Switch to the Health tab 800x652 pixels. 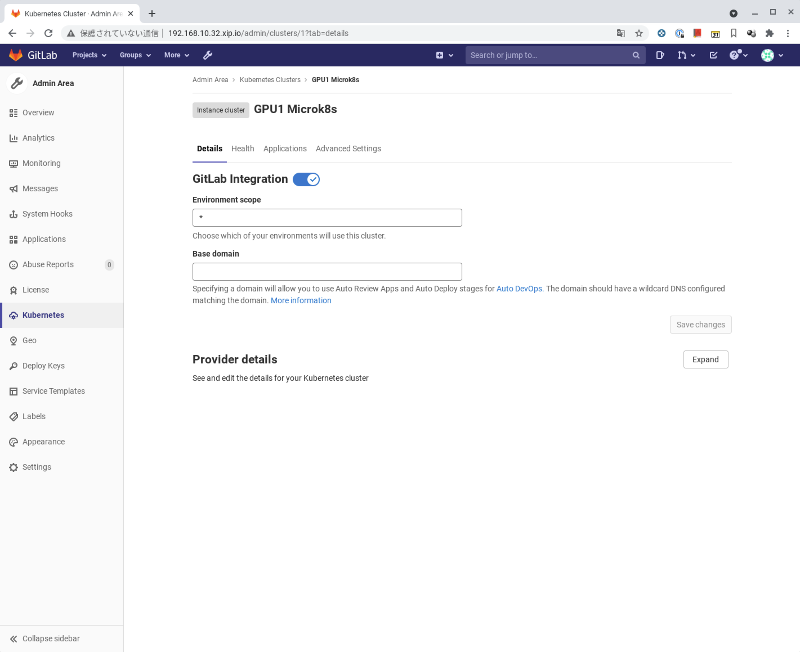[242, 148]
